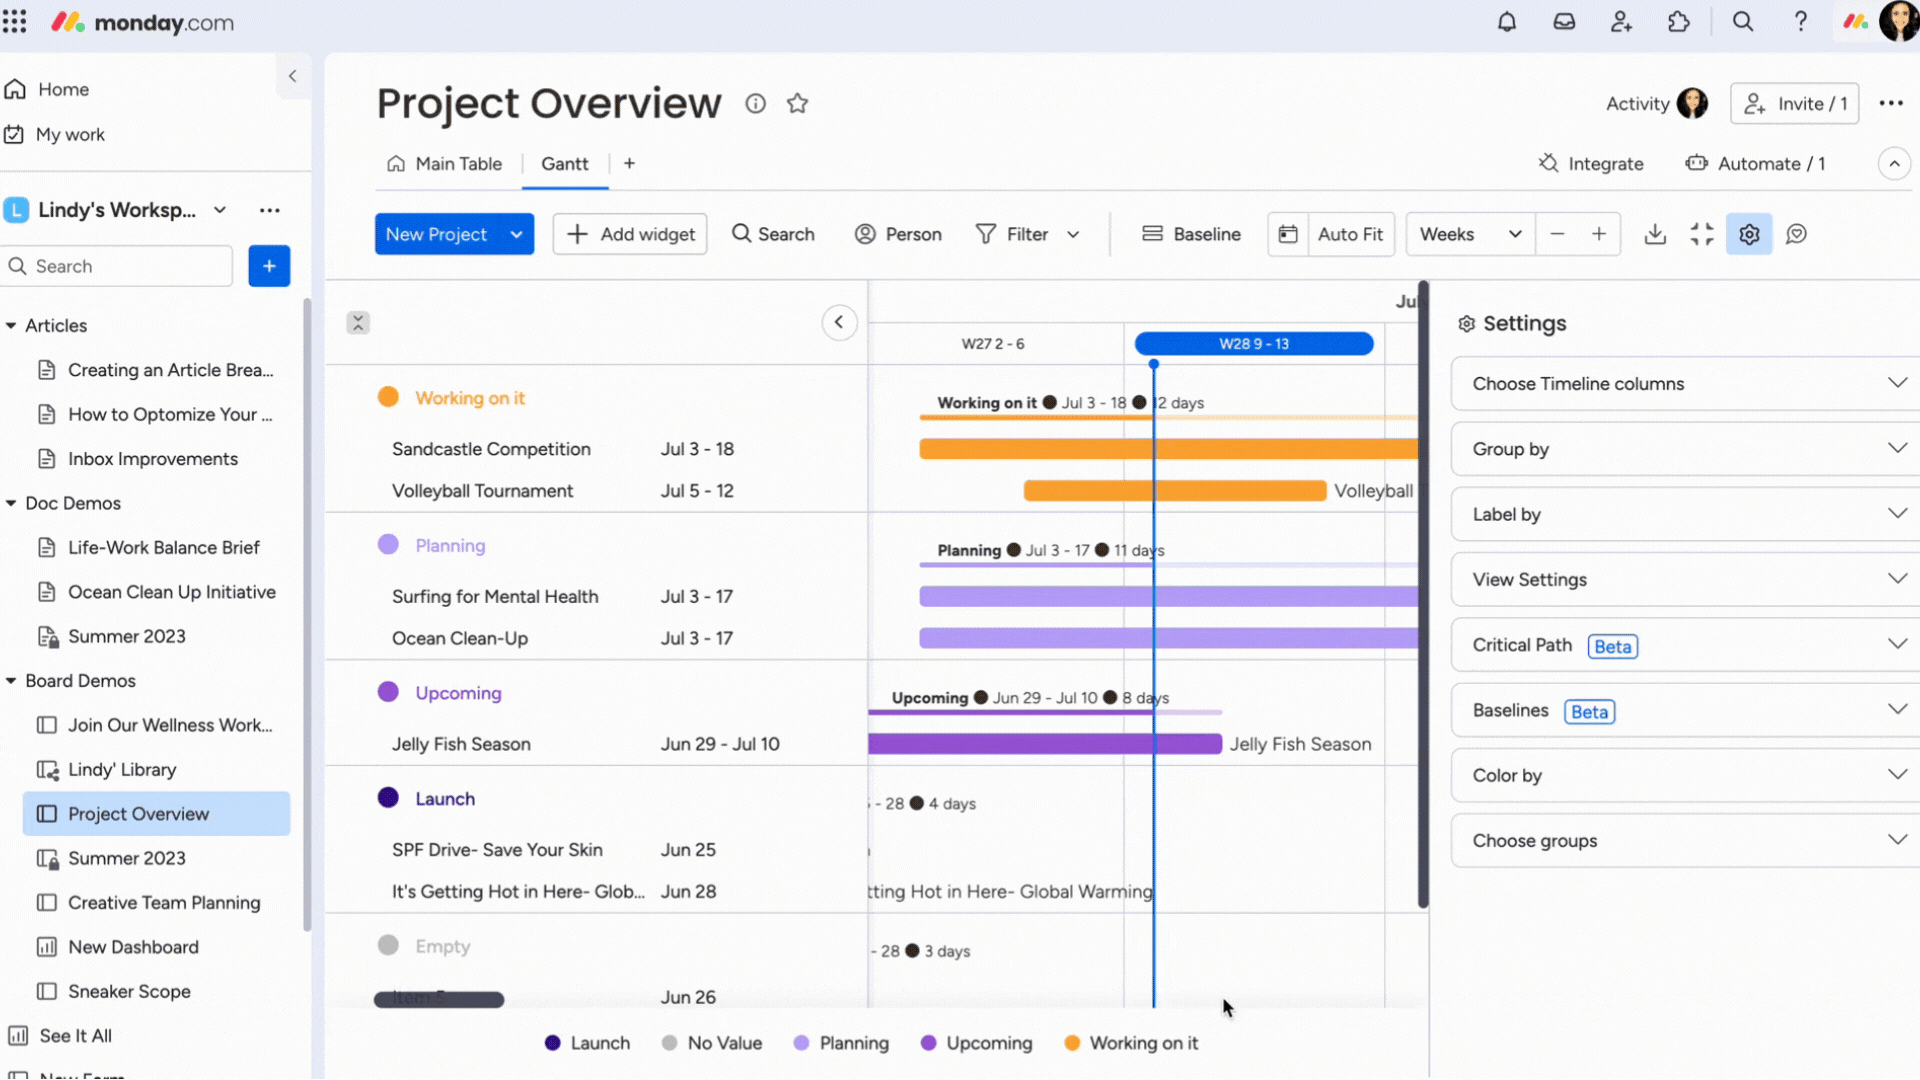Click the Working on it orange color dot

[388, 397]
